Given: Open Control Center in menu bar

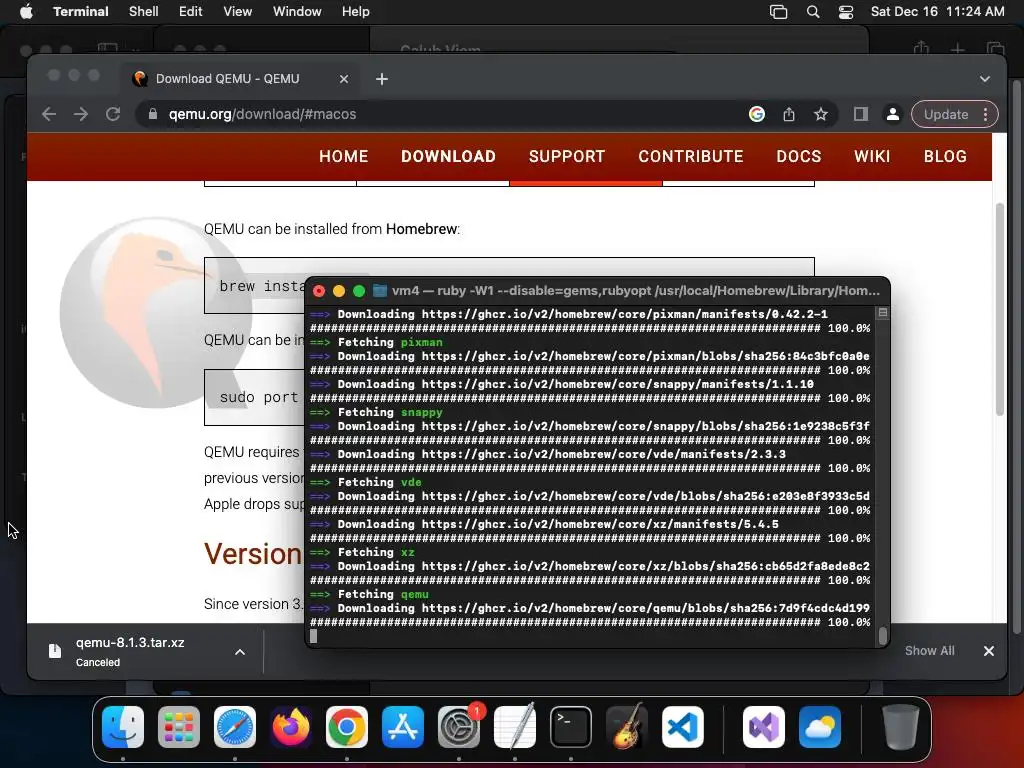Looking at the screenshot, I should tap(846, 12).
